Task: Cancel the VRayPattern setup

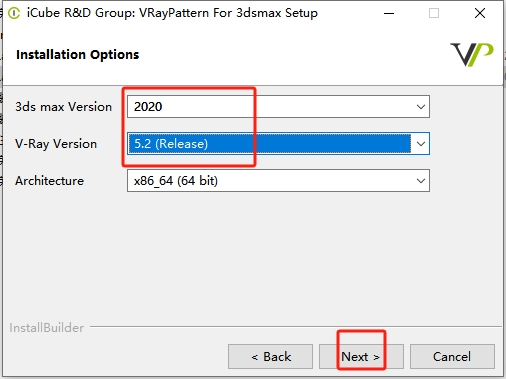Action: click(x=452, y=357)
